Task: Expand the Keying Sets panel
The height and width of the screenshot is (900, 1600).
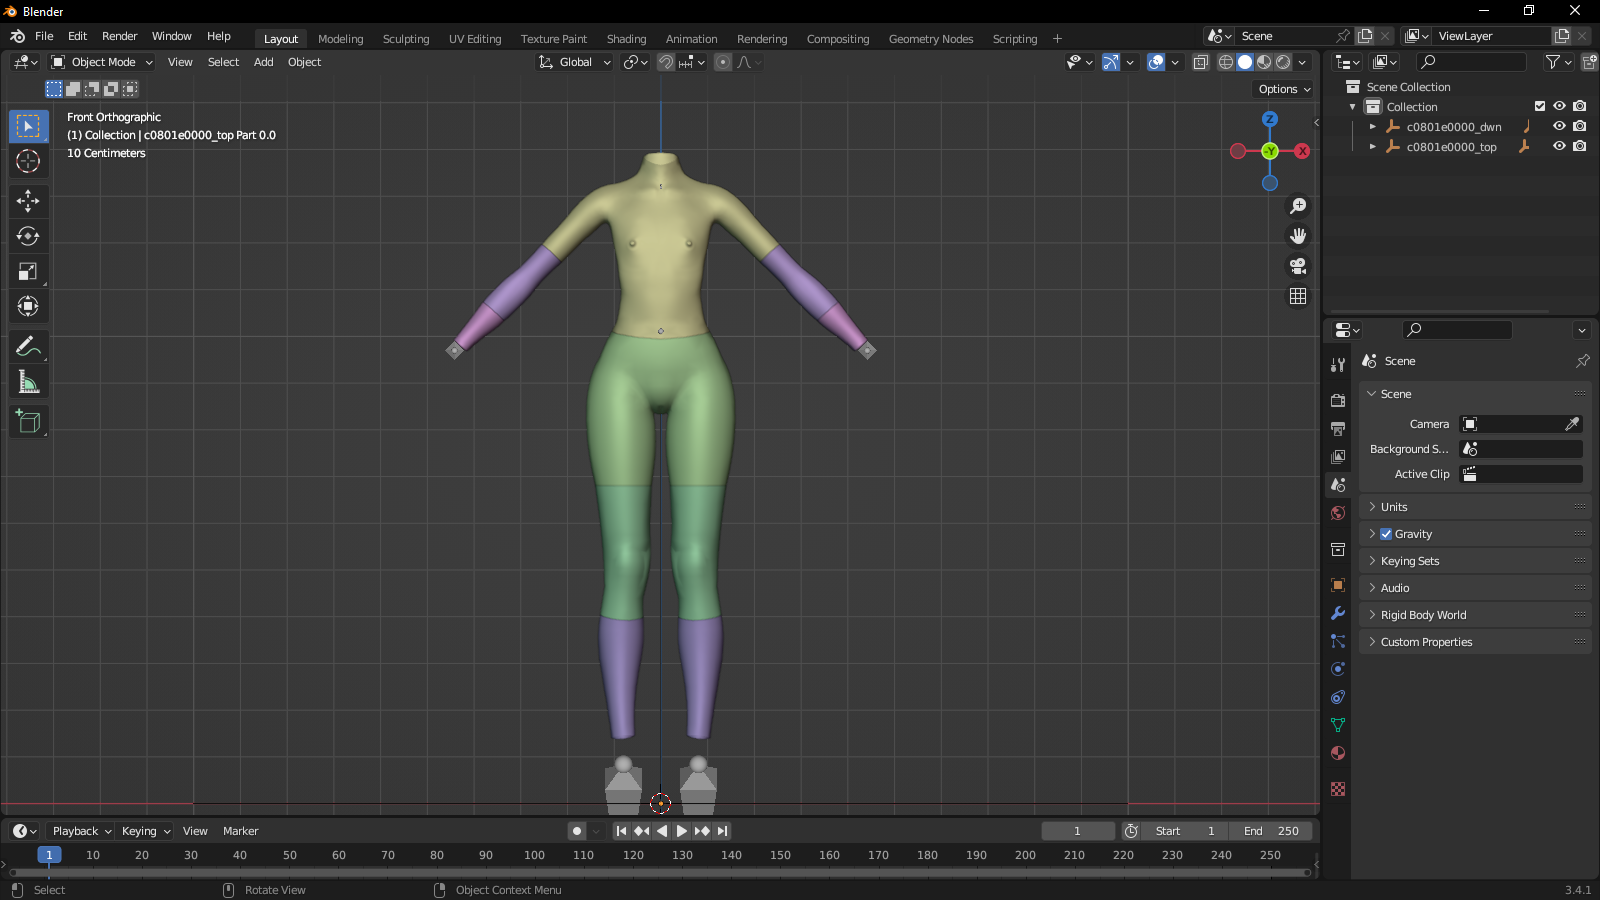Action: tap(1475, 561)
